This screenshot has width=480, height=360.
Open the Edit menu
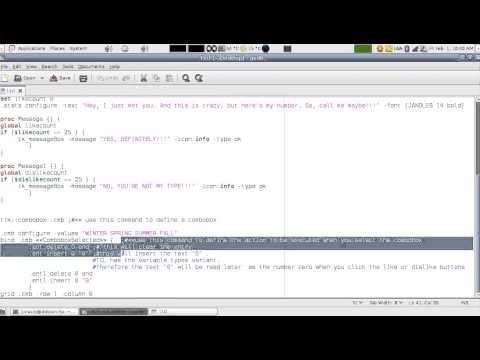coord(17,67)
